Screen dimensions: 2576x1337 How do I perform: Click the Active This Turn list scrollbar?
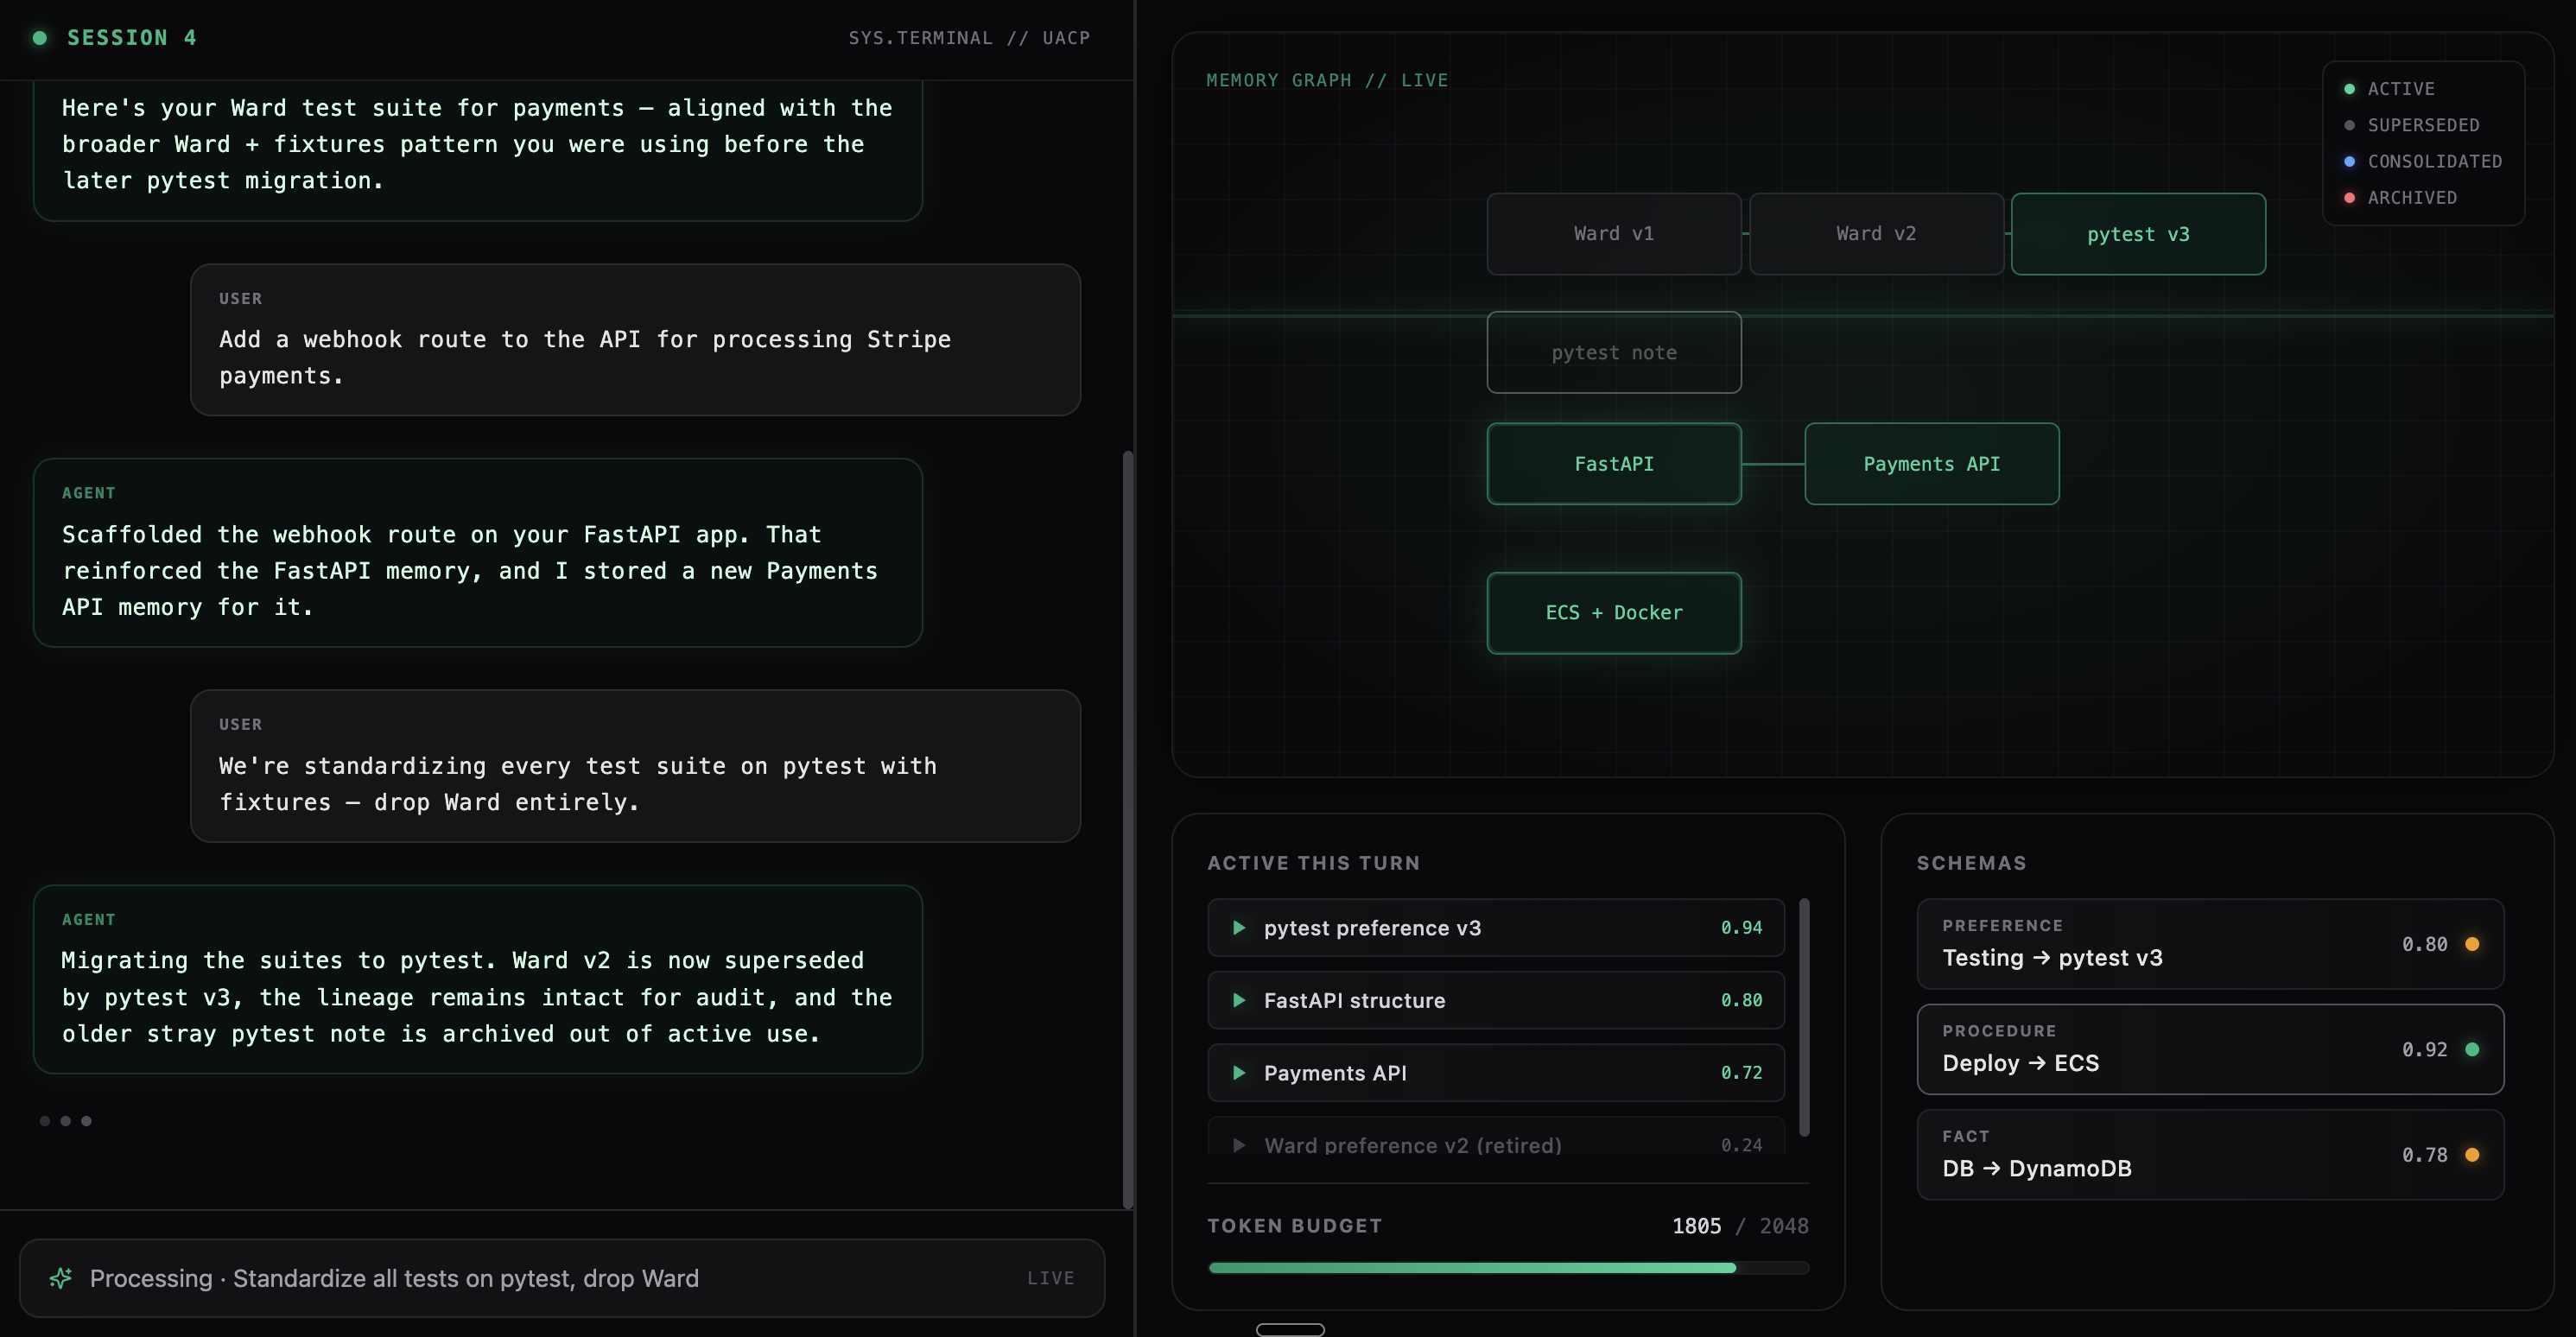(x=1804, y=1017)
